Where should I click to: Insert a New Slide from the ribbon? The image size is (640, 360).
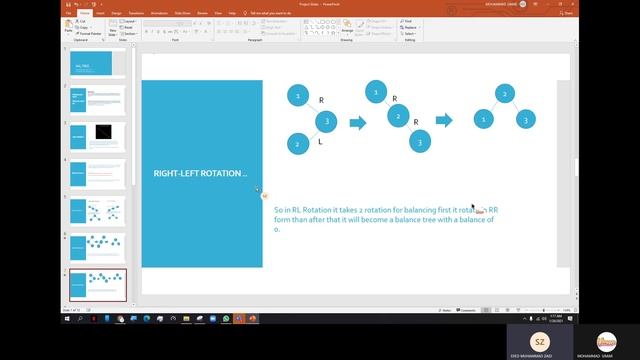pos(113,27)
